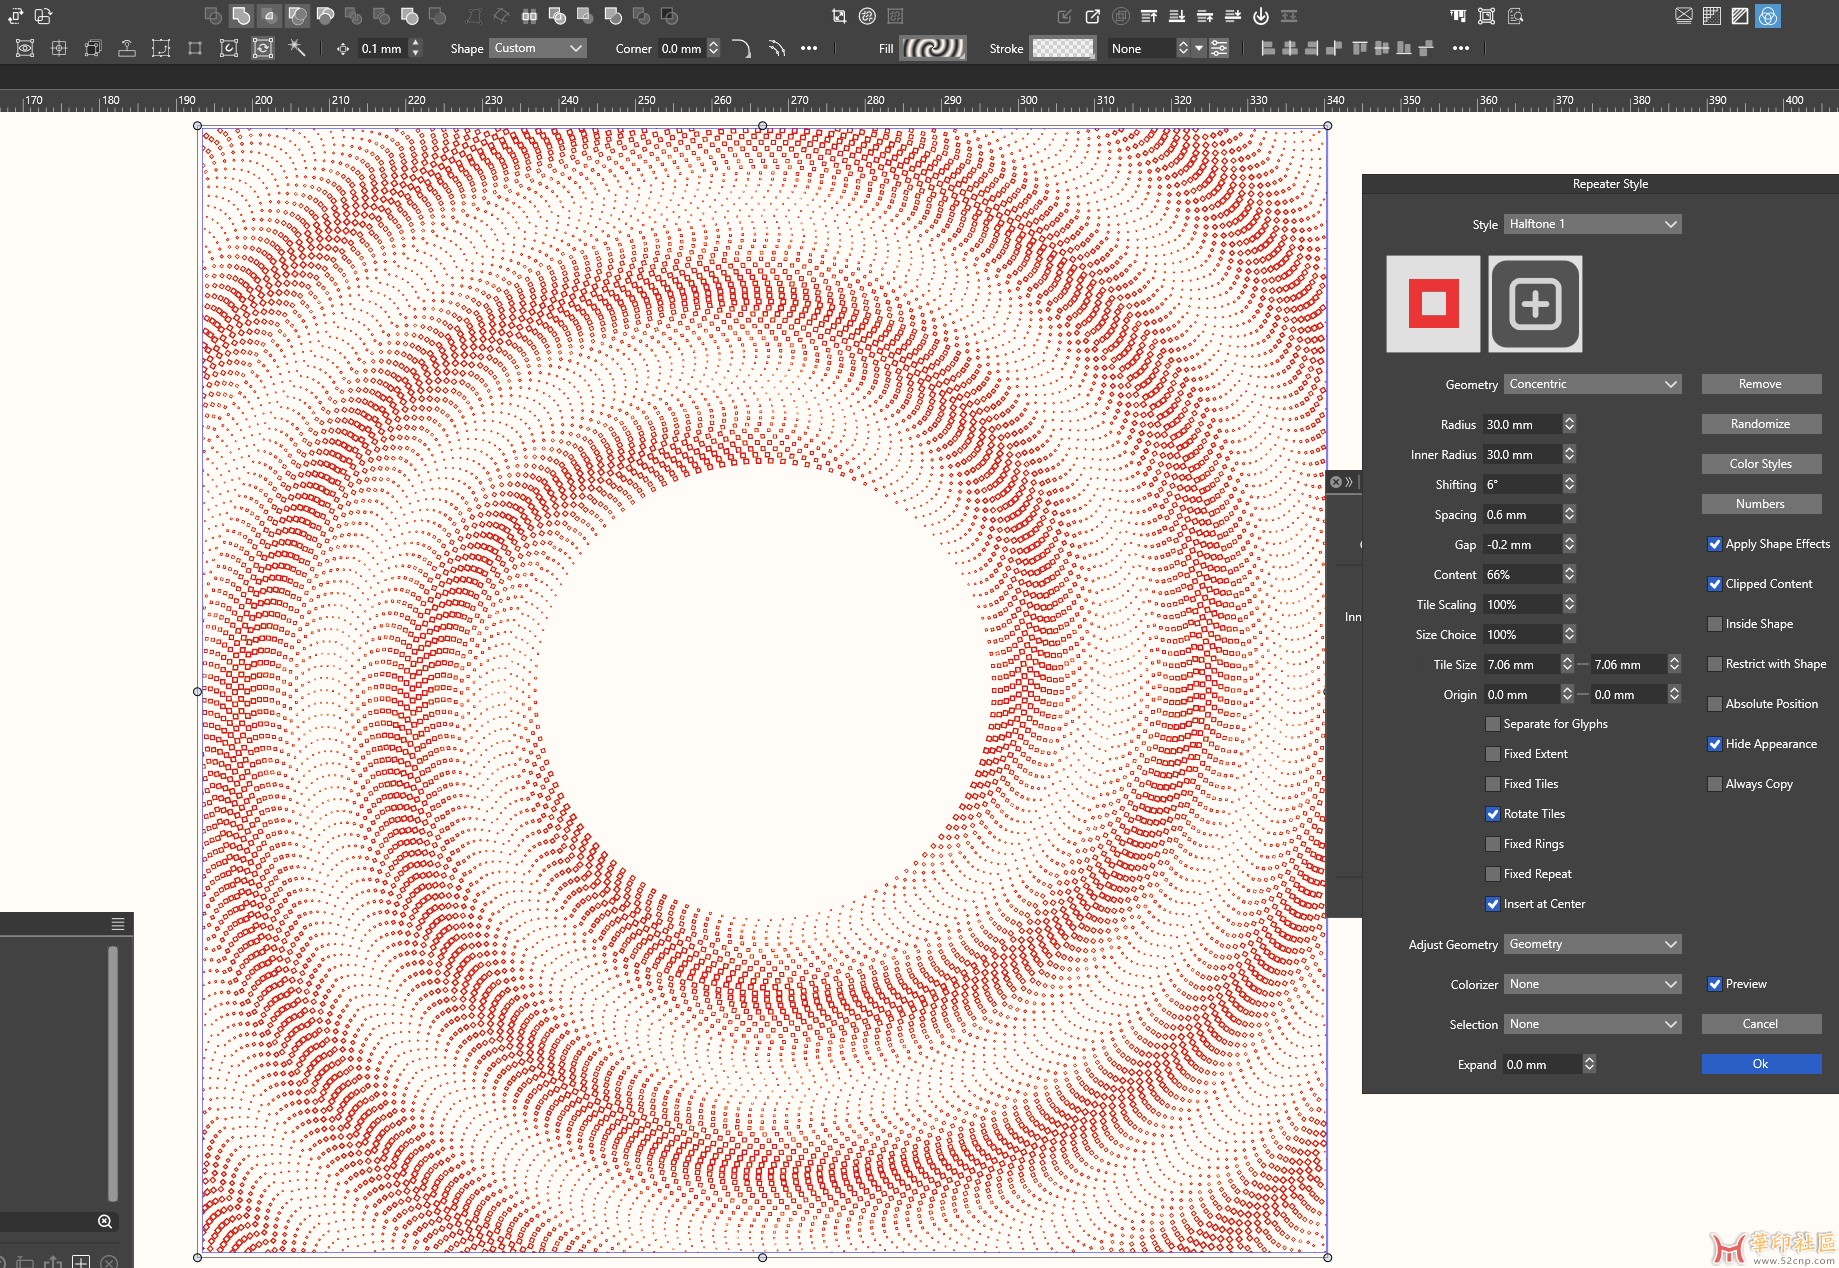Viewport: 1839px width, 1268px height.
Task: Turn off Rotate Tiles checkbox
Action: tap(1493, 814)
